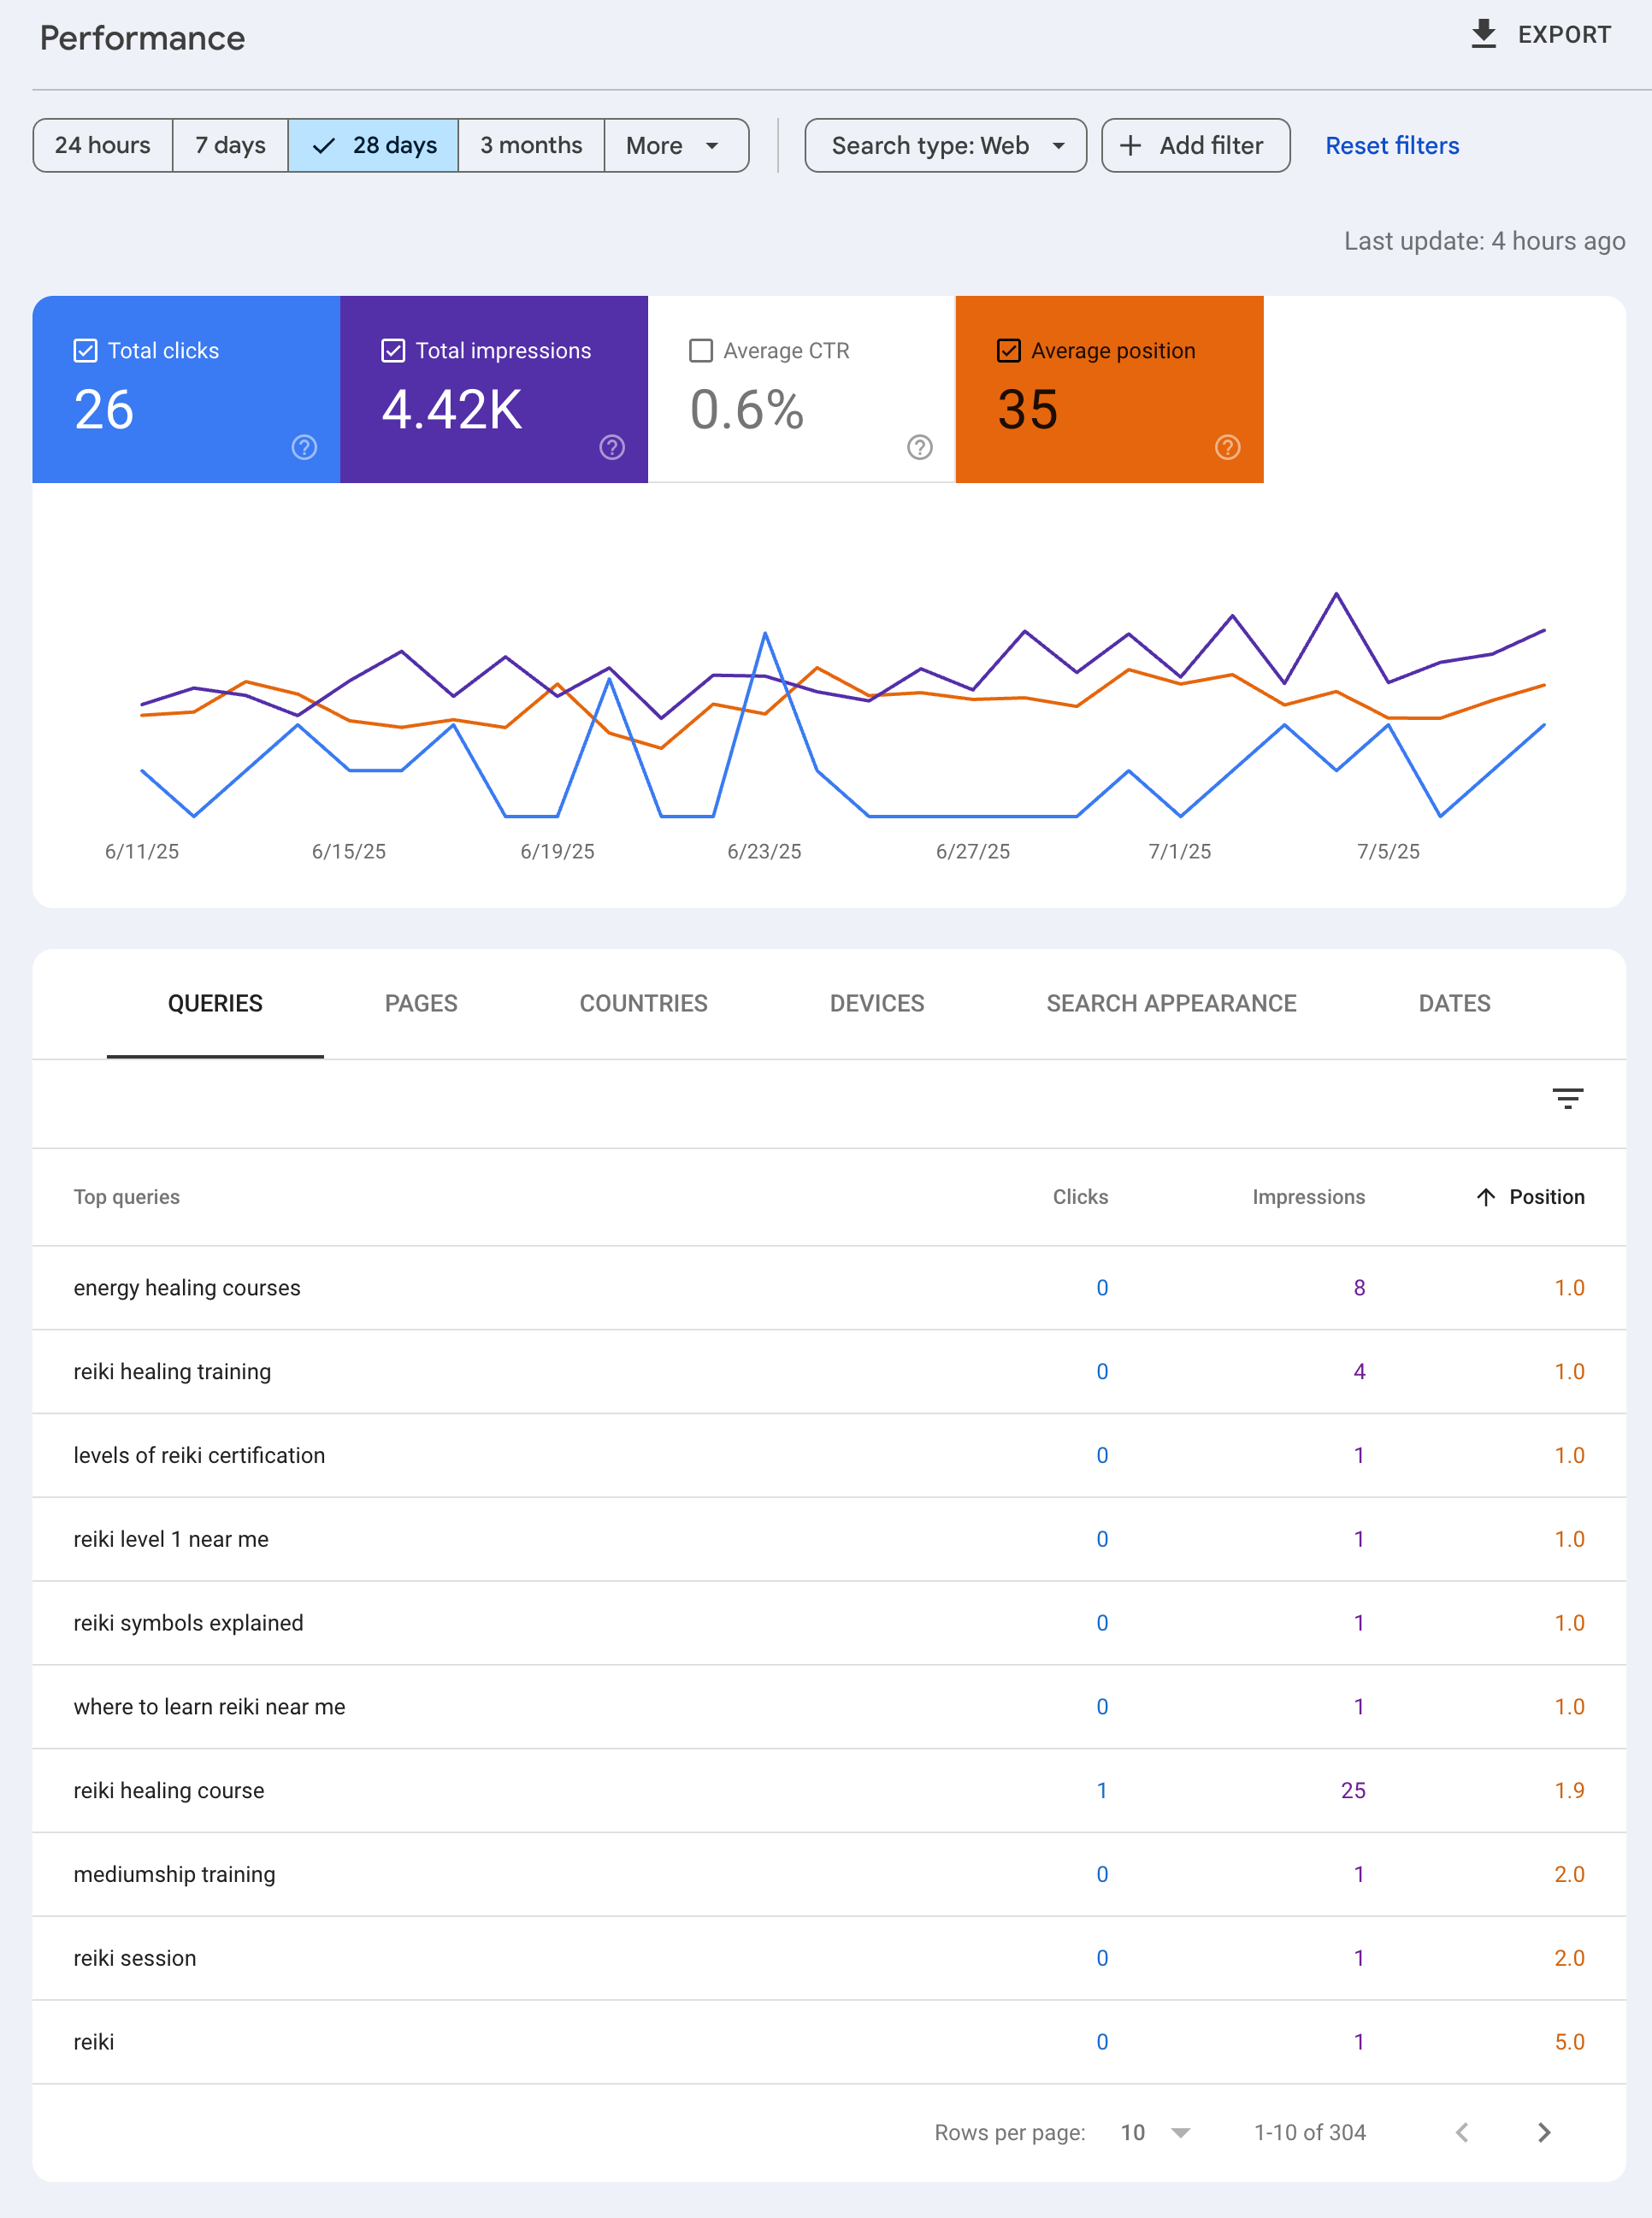Click query 'reiki level 1 near me'
1652x2218 pixels.
tap(171, 1540)
